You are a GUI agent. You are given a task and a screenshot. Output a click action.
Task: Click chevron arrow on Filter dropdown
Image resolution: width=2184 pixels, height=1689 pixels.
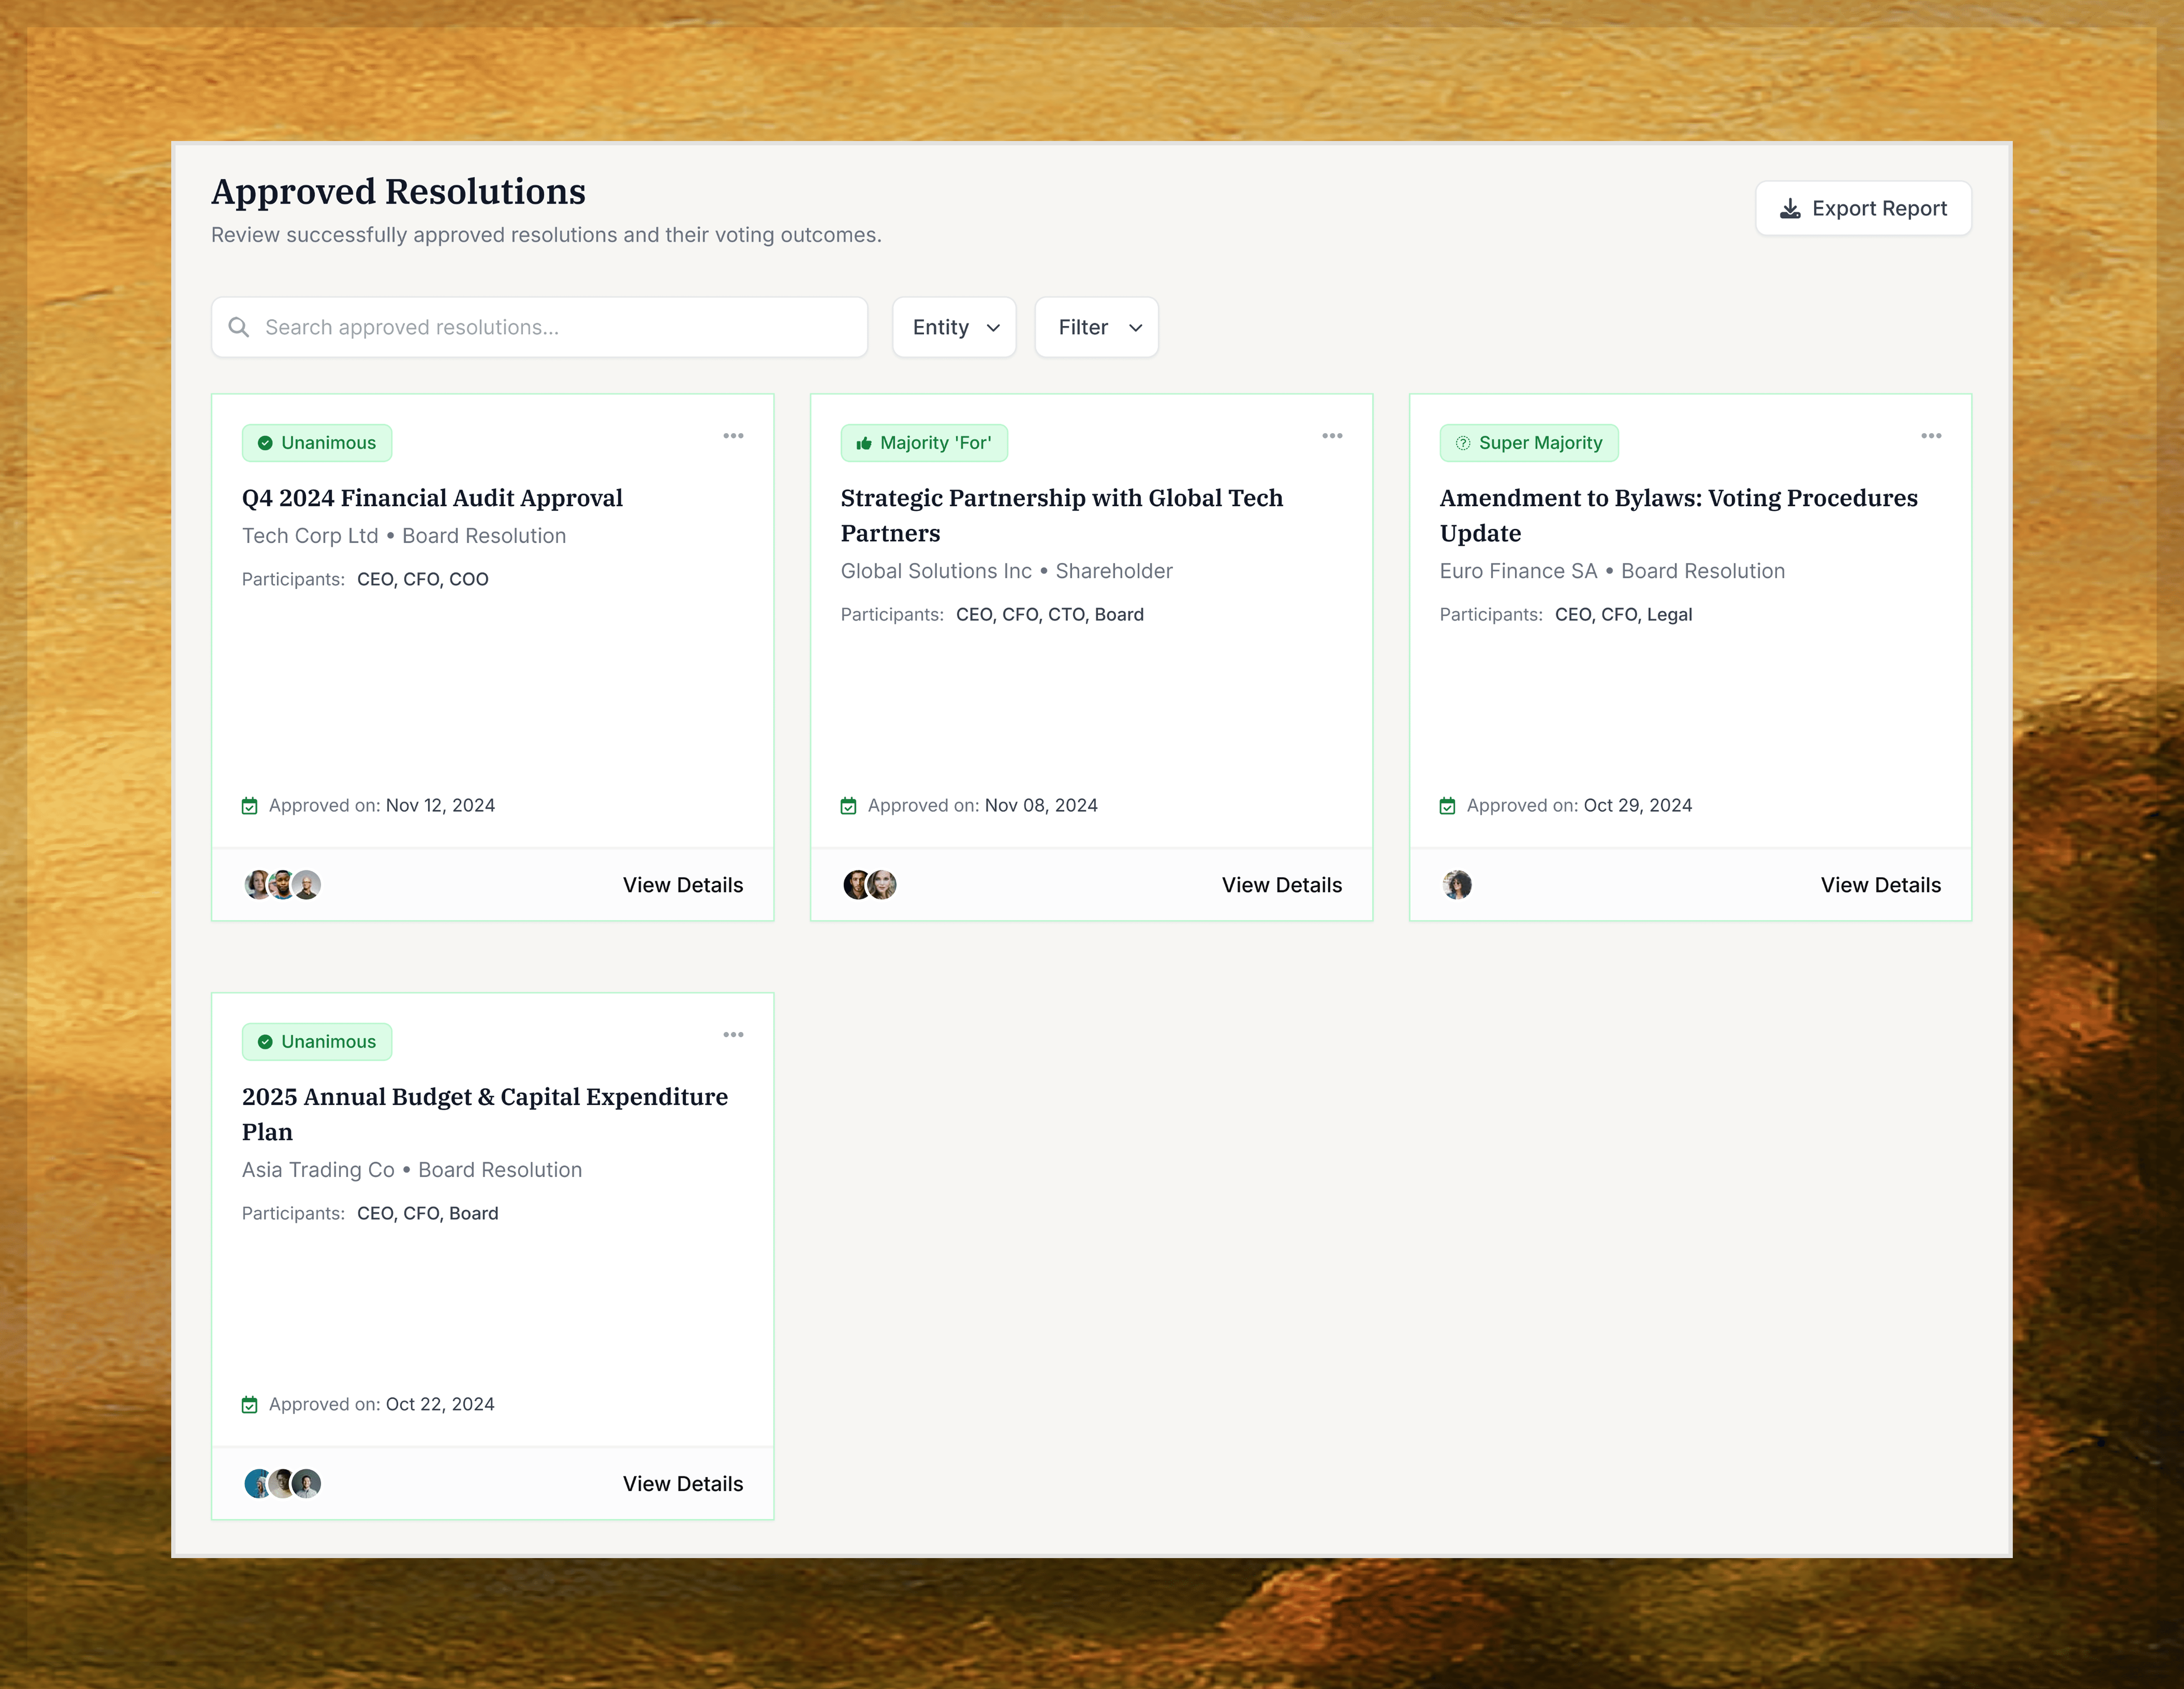[x=1136, y=328]
